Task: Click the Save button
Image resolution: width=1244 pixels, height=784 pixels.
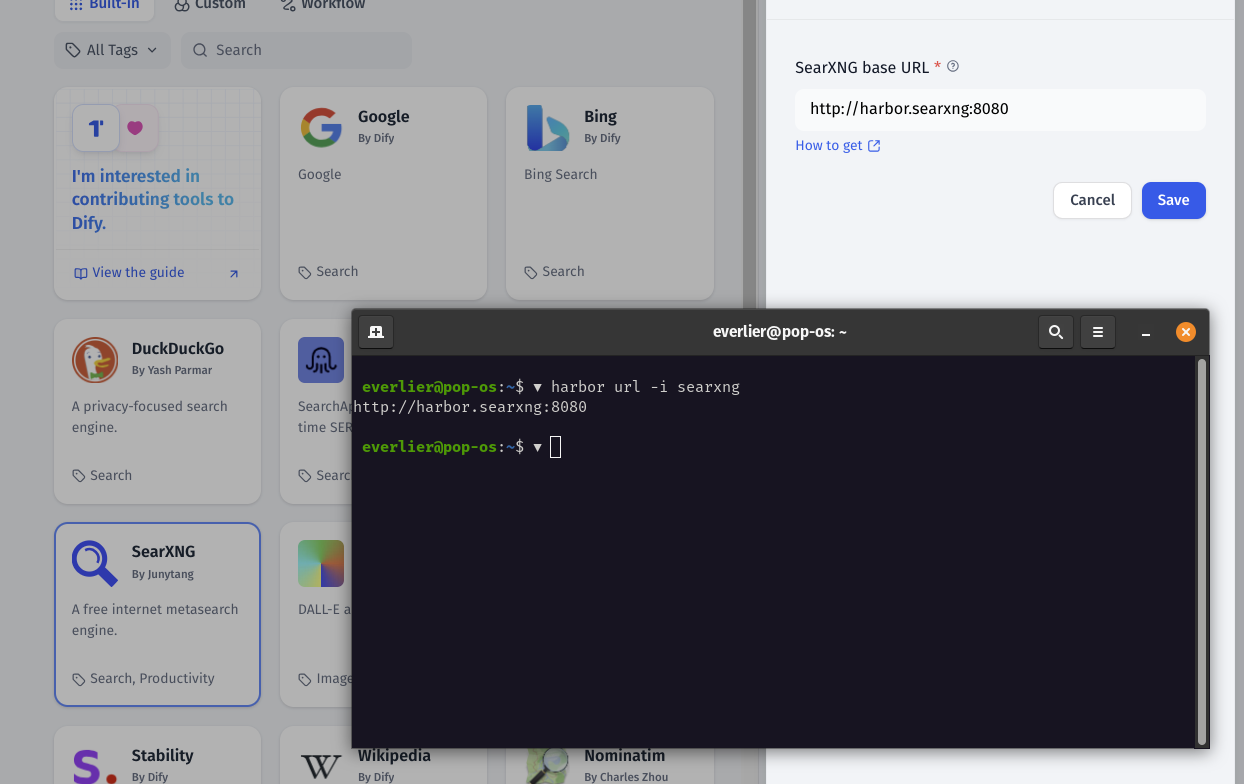Action: 1173,200
